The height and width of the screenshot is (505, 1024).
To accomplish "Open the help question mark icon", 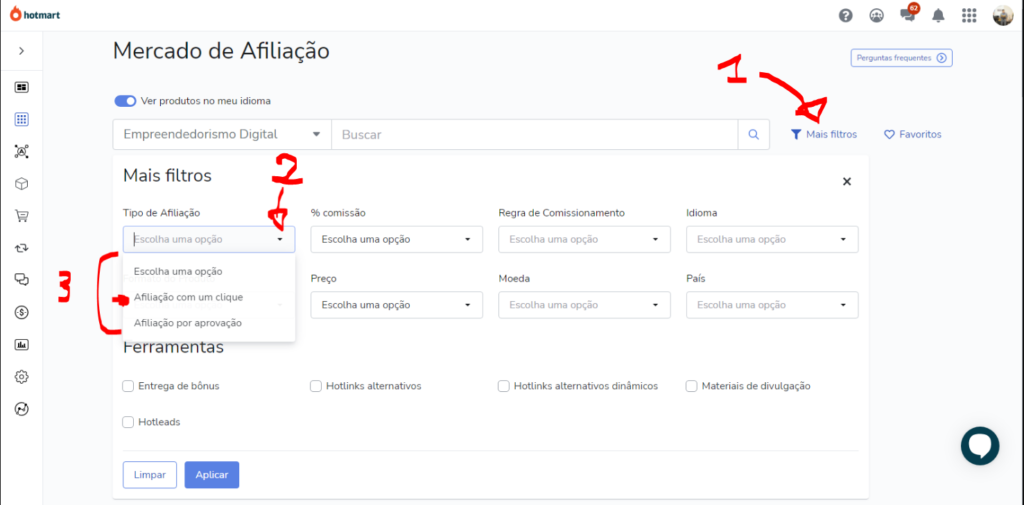I will [x=846, y=15].
